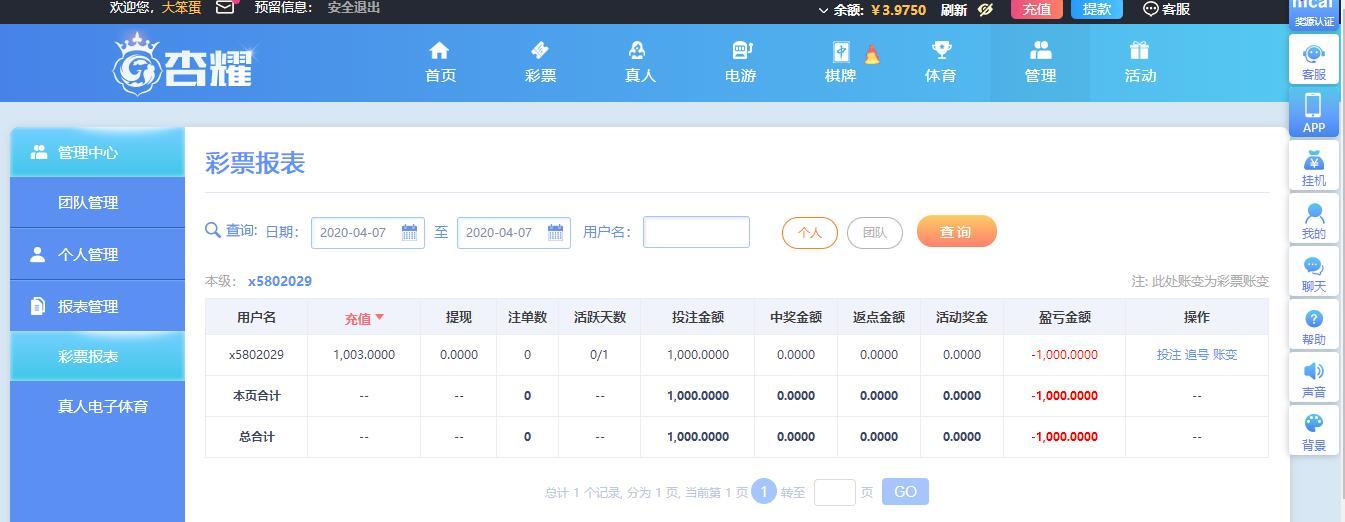Image resolution: width=1345 pixels, height=522 pixels.
Task: Toggle balance visibility eye icon
Action: [x=986, y=9]
